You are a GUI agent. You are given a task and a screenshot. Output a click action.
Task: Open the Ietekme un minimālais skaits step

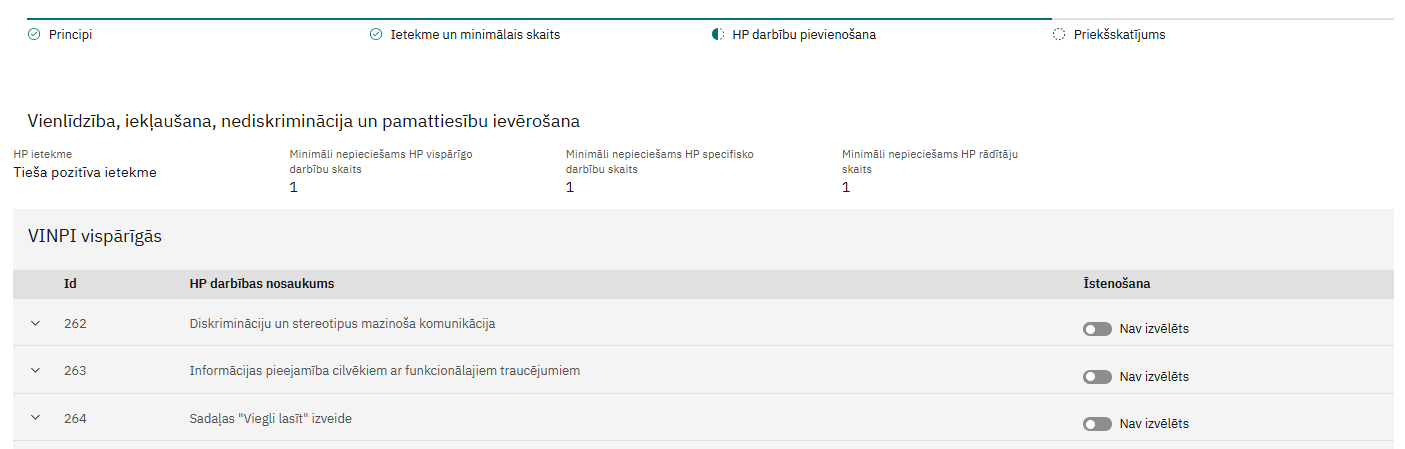pyautogui.click(x=475, y=34)
